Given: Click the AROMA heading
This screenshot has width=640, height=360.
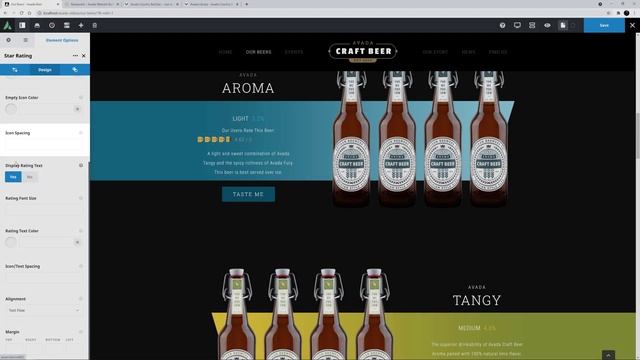Looking at the screenshot, I should pos(248,88).
